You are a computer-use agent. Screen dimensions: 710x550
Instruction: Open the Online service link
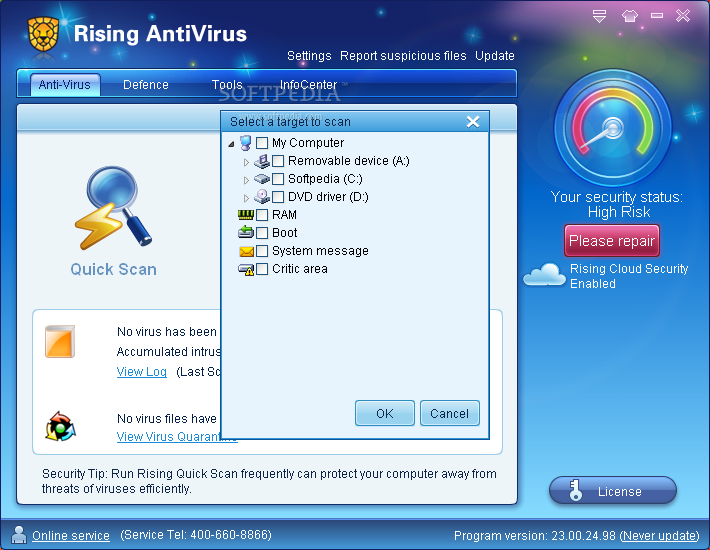[x=71, y=536]
